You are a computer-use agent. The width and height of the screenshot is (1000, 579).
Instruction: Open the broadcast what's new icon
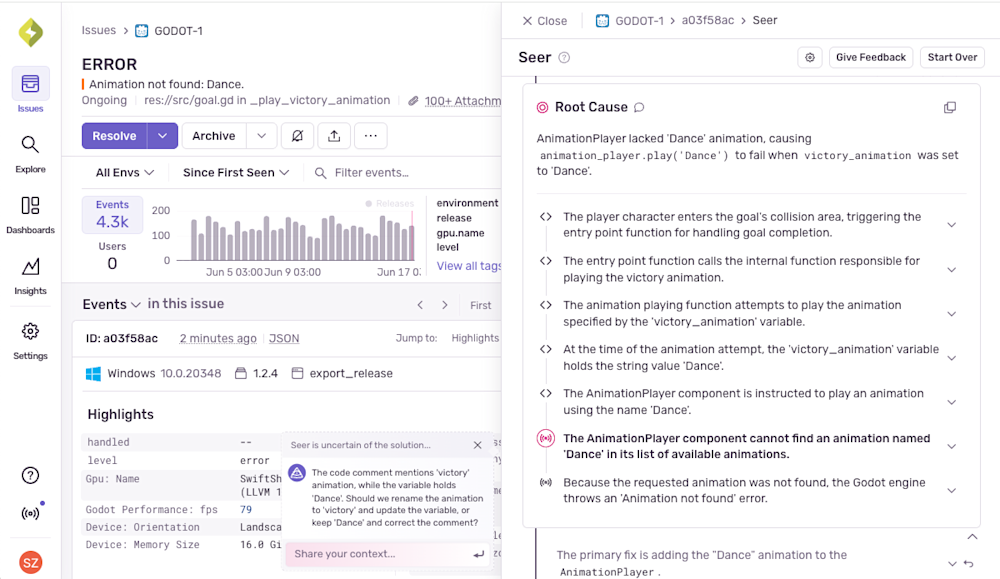(31, 513)
